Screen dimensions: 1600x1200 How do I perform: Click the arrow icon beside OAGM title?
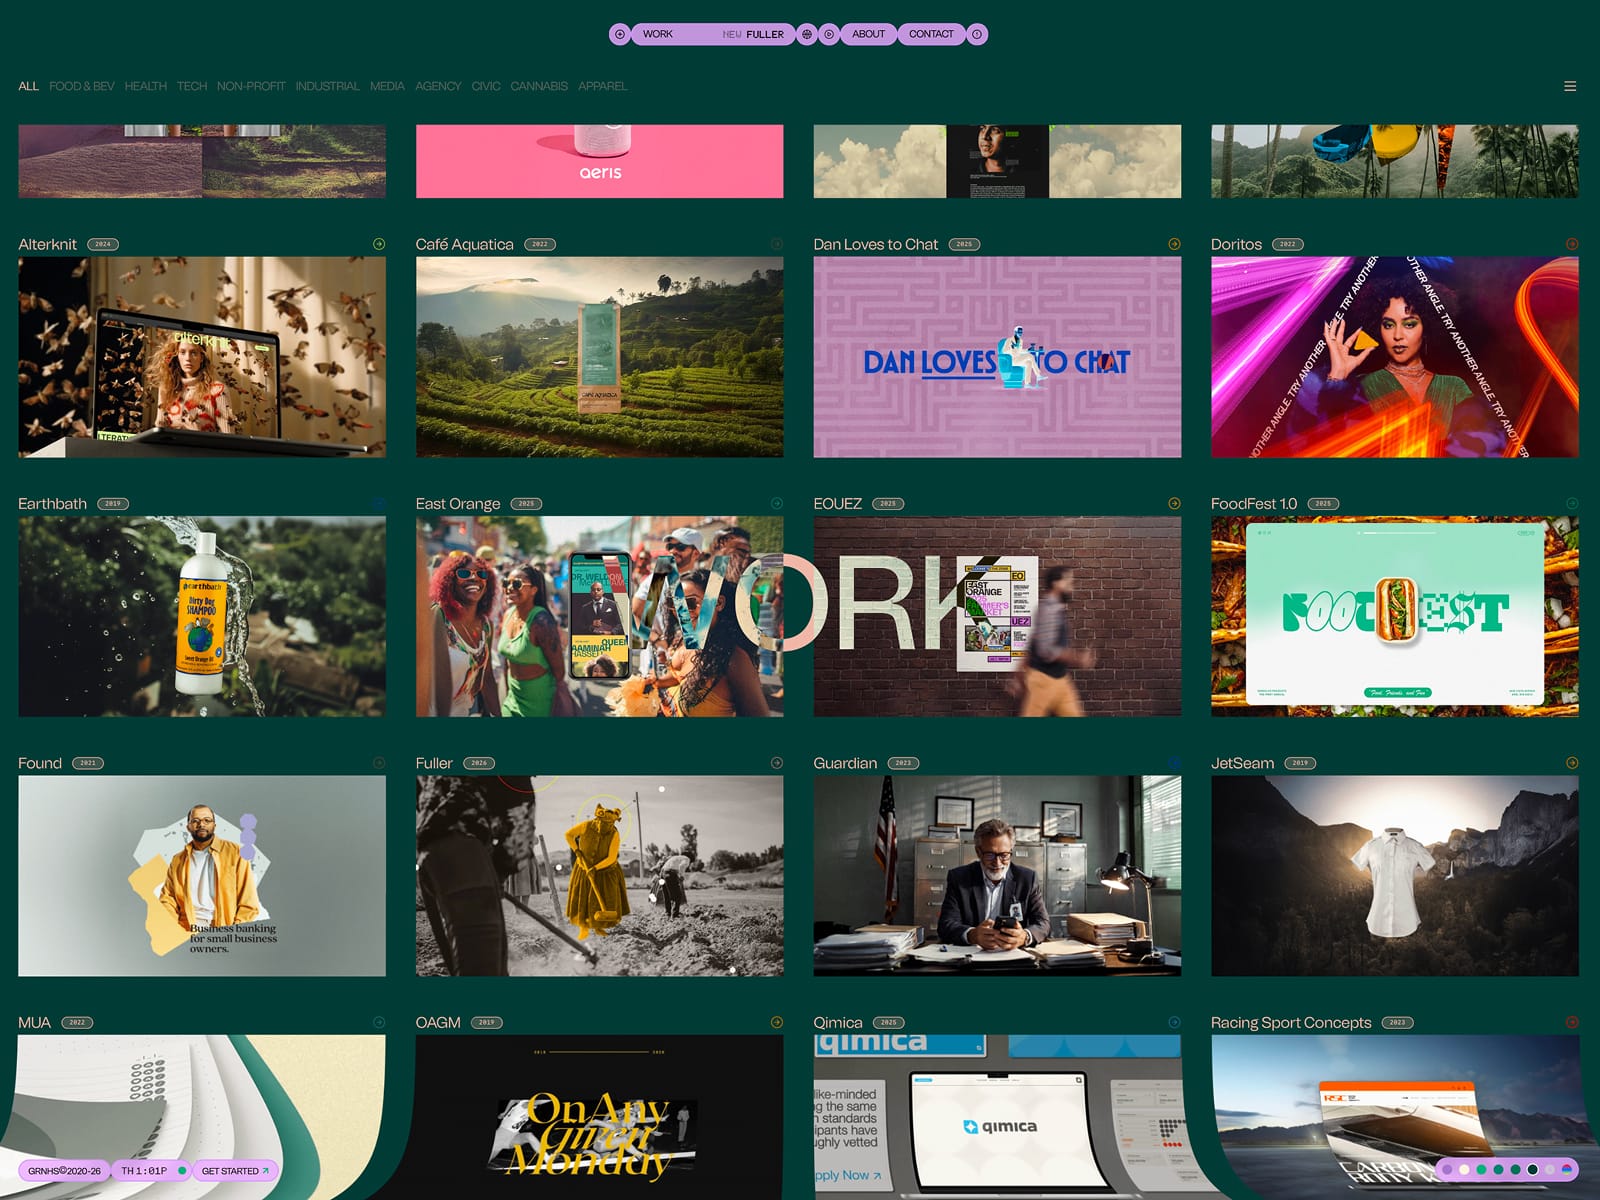click(777, 1022)
